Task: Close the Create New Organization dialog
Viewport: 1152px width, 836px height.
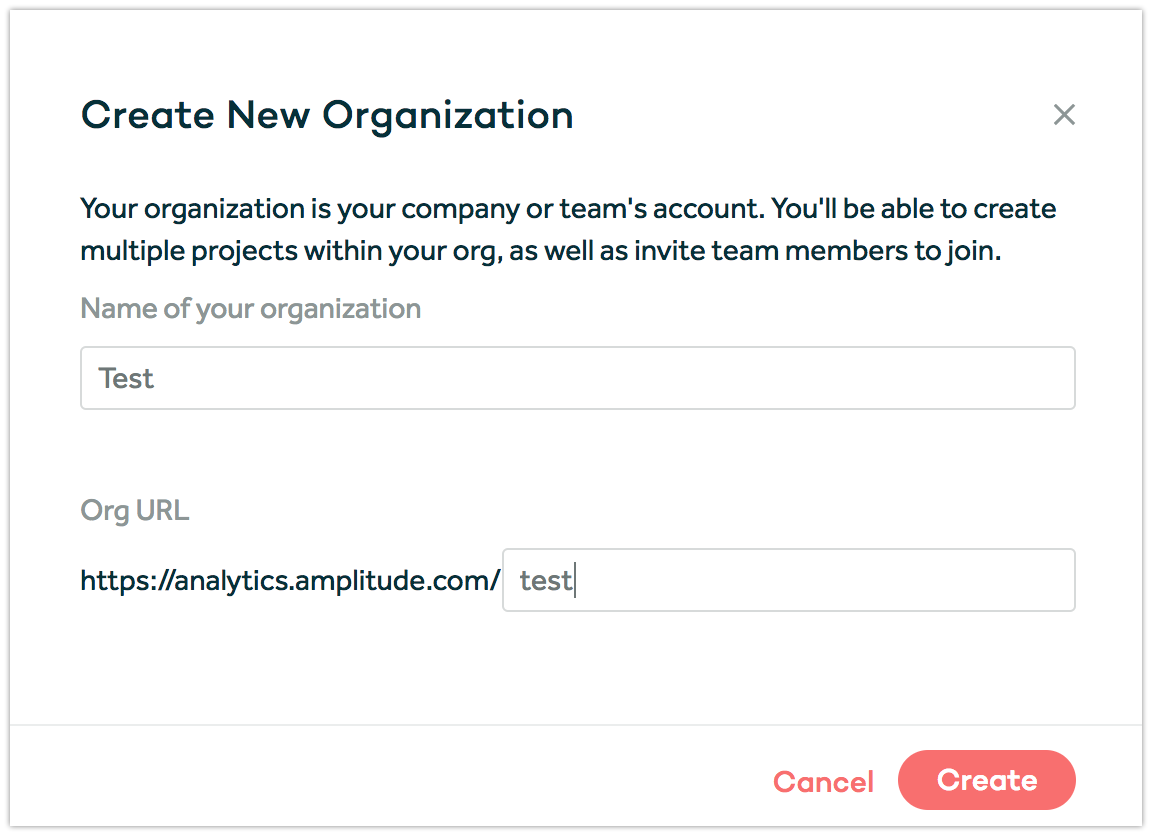Action: (1064, 115)
